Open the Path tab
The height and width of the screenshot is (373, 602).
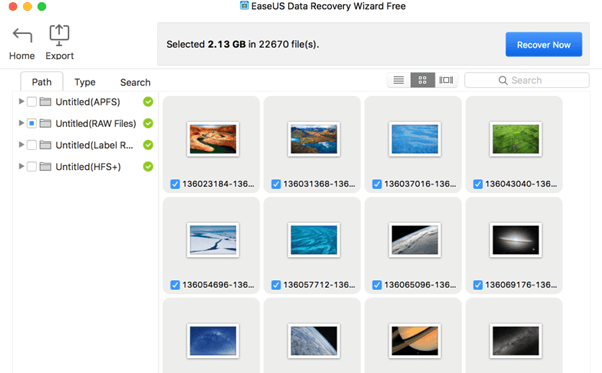pos(41,82)
